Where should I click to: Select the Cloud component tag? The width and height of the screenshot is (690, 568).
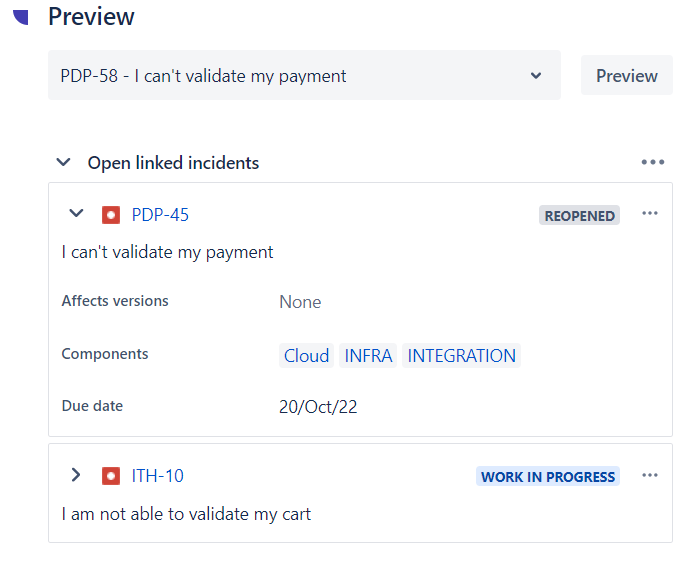pos(306,356)
